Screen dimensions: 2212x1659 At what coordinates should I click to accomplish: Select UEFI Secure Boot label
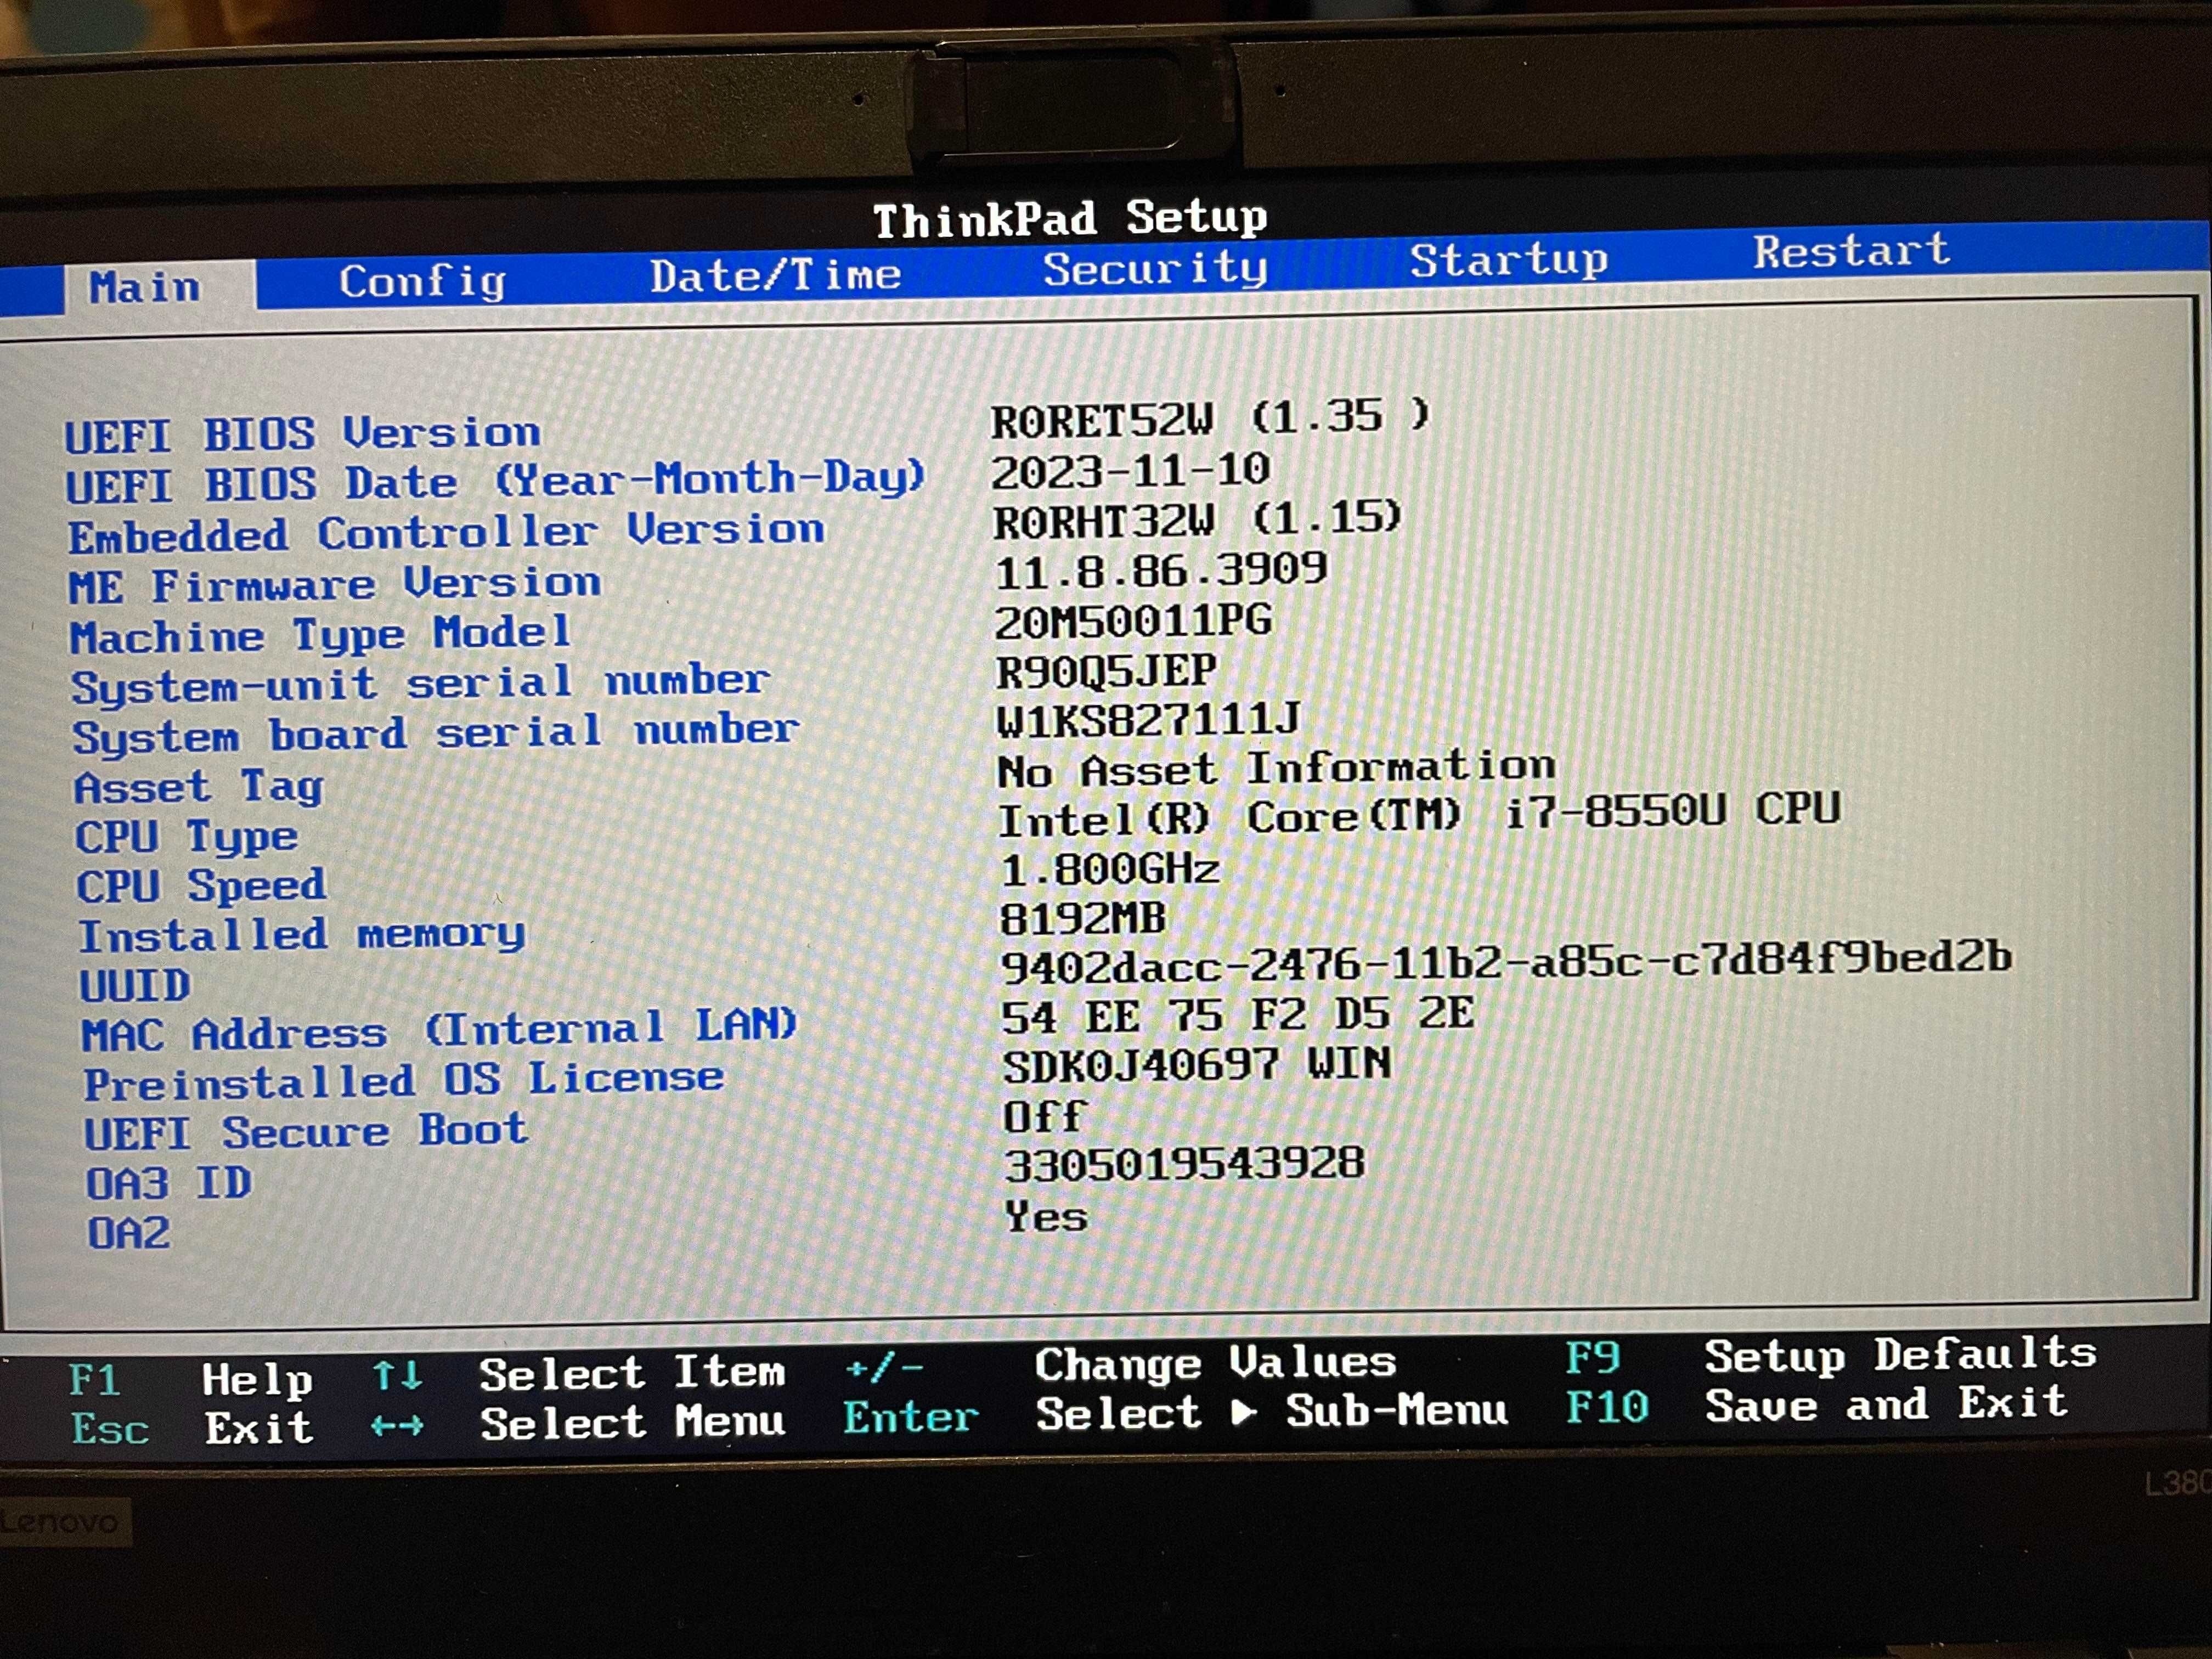point(305,1132)
